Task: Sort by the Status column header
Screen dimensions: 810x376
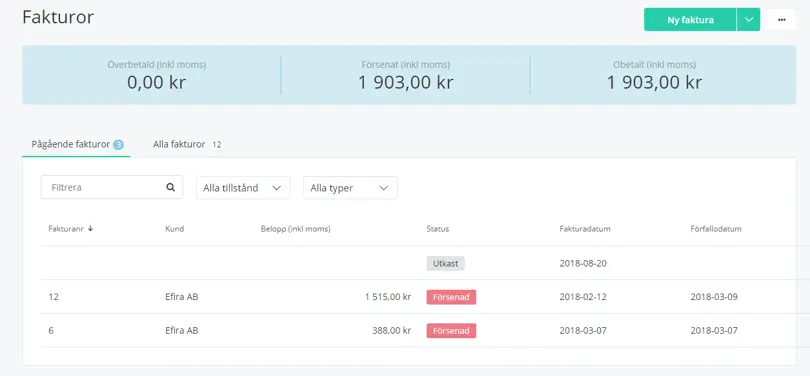Action: pyautogui.click(x=438, y=229)
